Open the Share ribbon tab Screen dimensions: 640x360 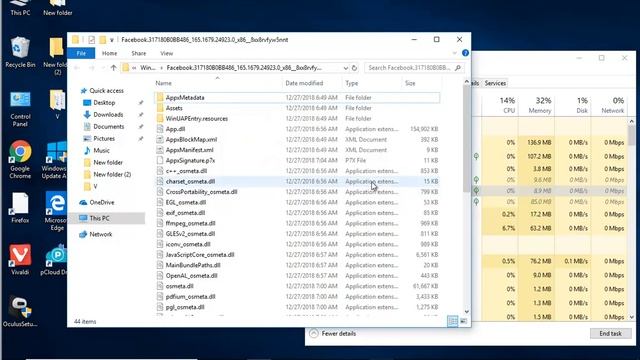click(139, 53)
